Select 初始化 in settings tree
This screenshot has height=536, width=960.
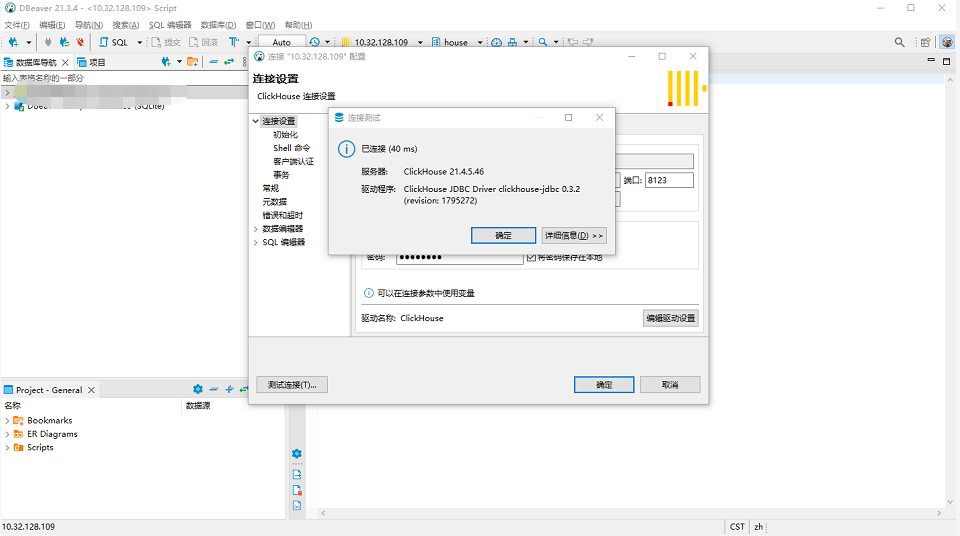pos(285,135)
